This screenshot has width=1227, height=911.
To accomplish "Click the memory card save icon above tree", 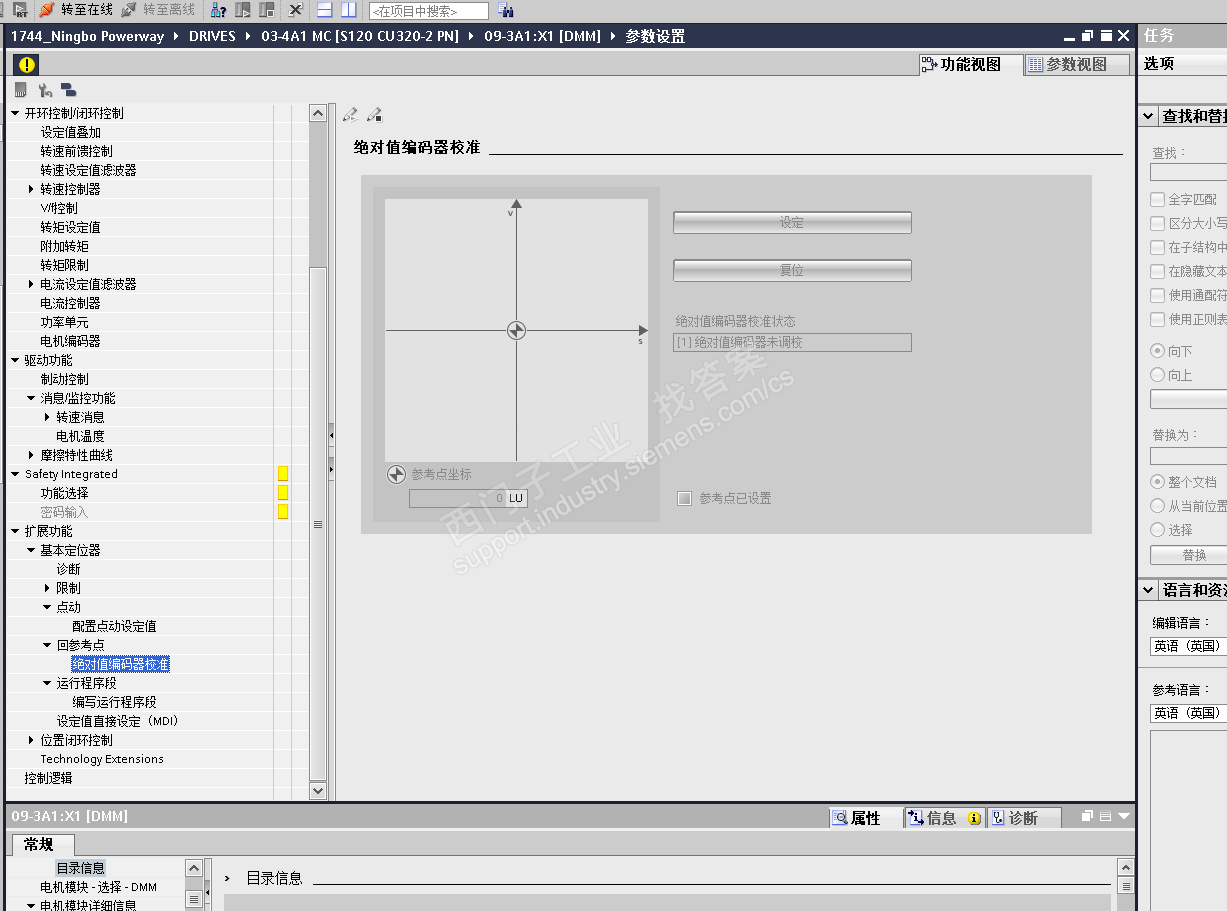I will (x=20, y=91).
